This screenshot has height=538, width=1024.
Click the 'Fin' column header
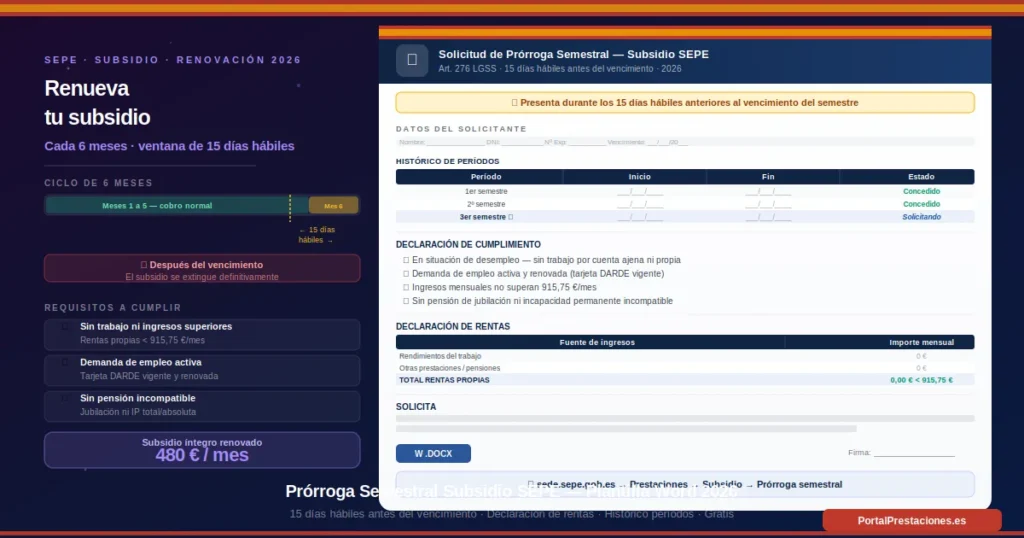tap(768, 176)
